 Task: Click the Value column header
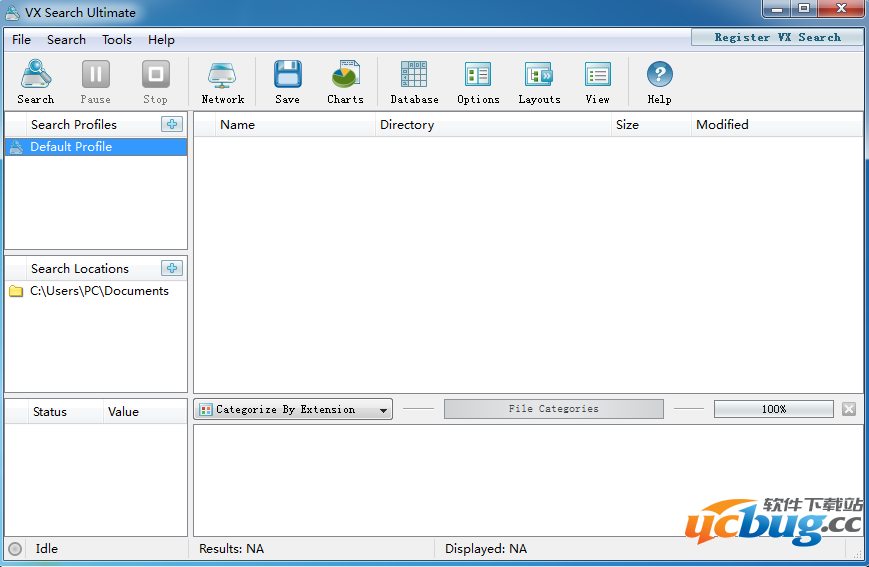pos(145,412)
